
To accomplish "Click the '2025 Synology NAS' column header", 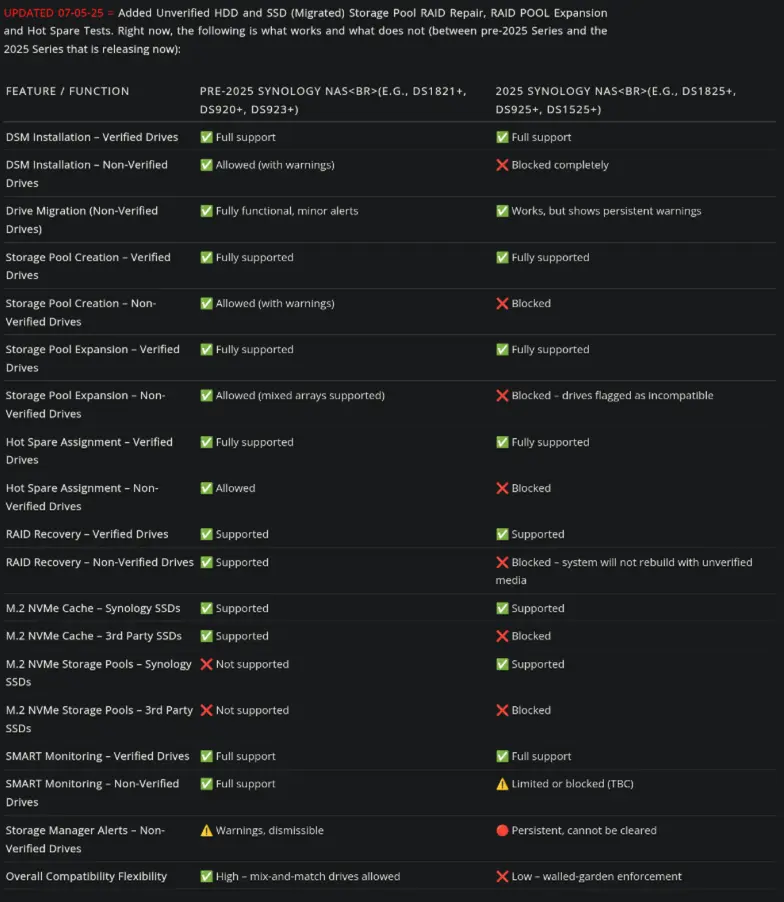I will click(x=615, y=100).
